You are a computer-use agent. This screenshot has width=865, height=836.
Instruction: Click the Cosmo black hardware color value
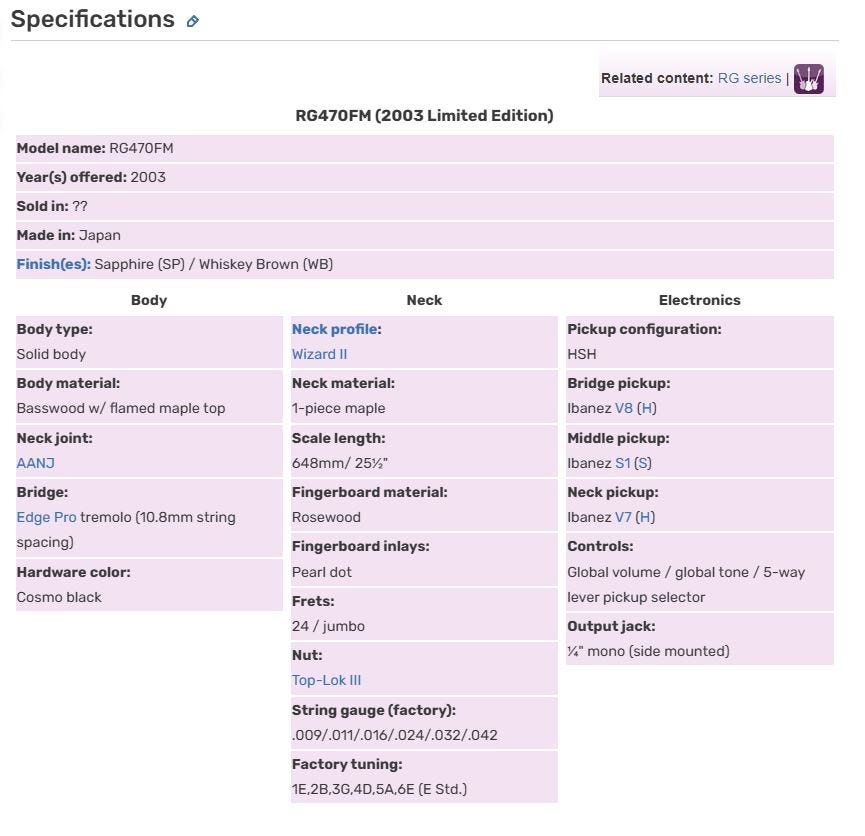click(x=59, y=597)
